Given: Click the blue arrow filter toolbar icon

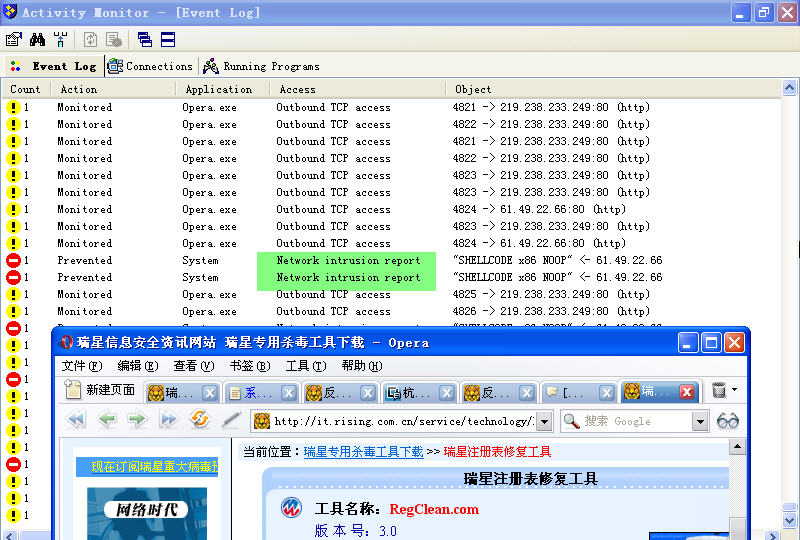Looking at the screenshot, I should 60,40.
